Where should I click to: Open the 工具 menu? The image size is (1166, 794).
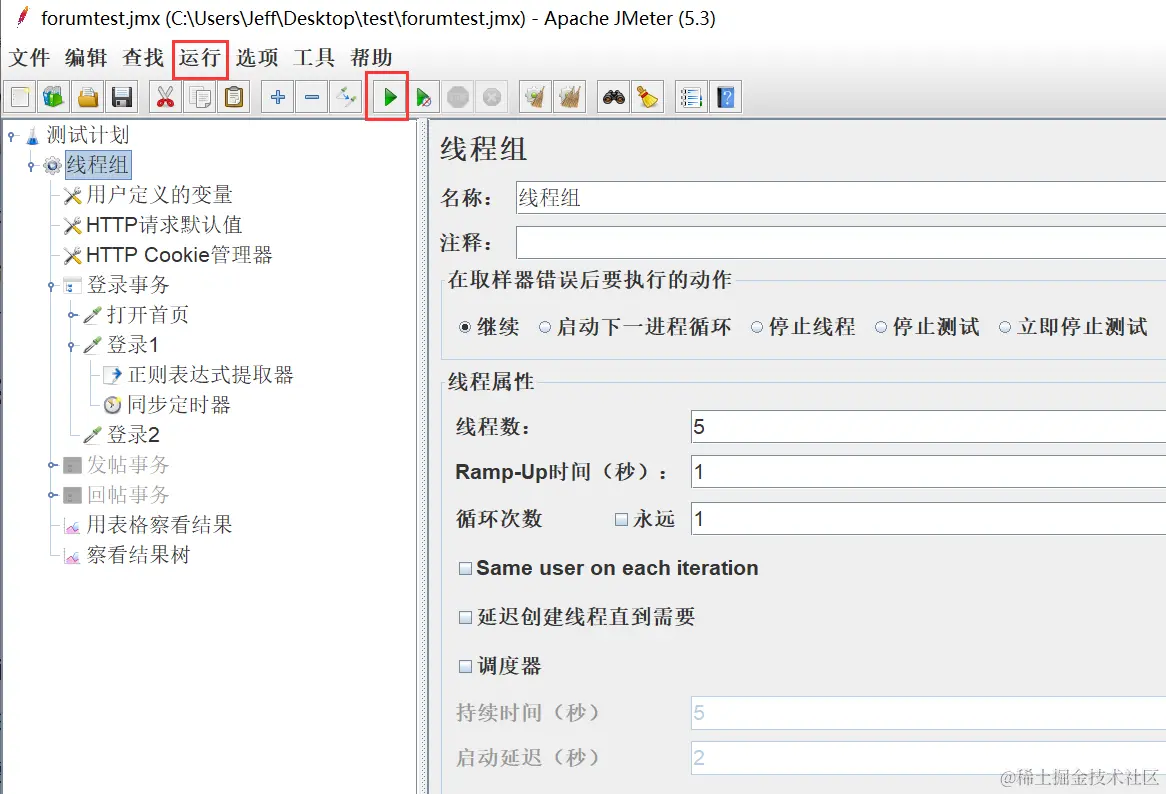(x=314, y=57)
